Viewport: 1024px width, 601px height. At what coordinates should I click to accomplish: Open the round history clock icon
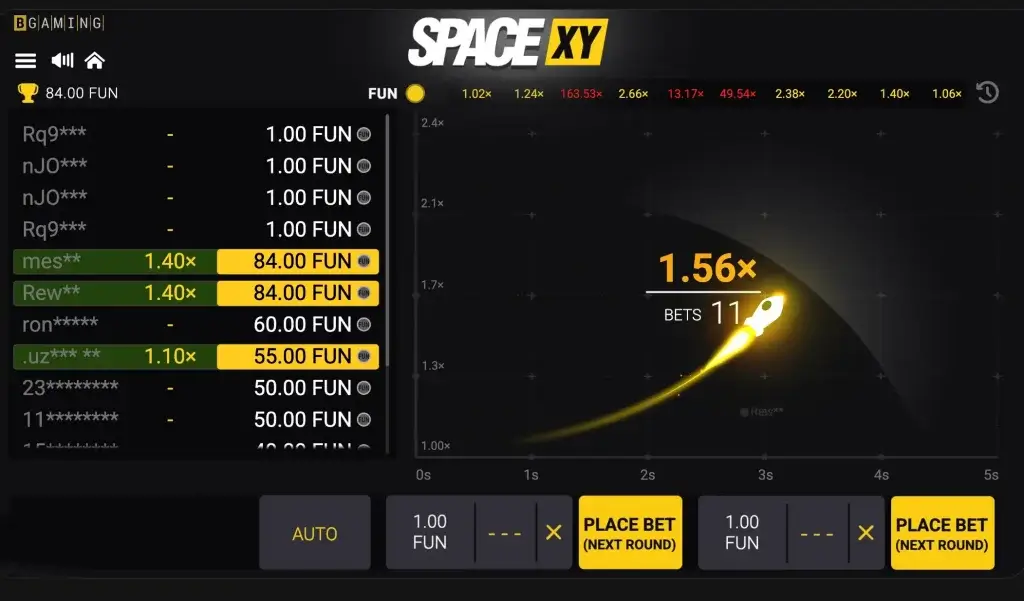pos(987,93)
